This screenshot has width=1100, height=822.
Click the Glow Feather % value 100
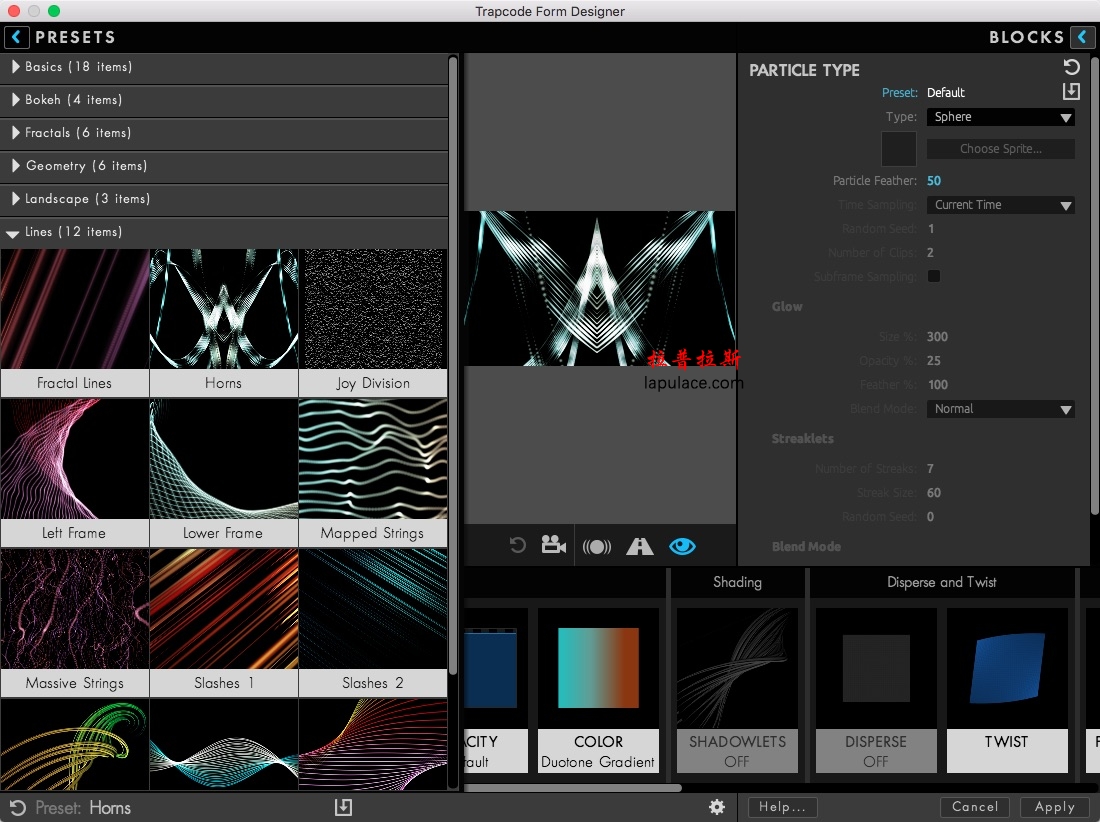point(937,385)
